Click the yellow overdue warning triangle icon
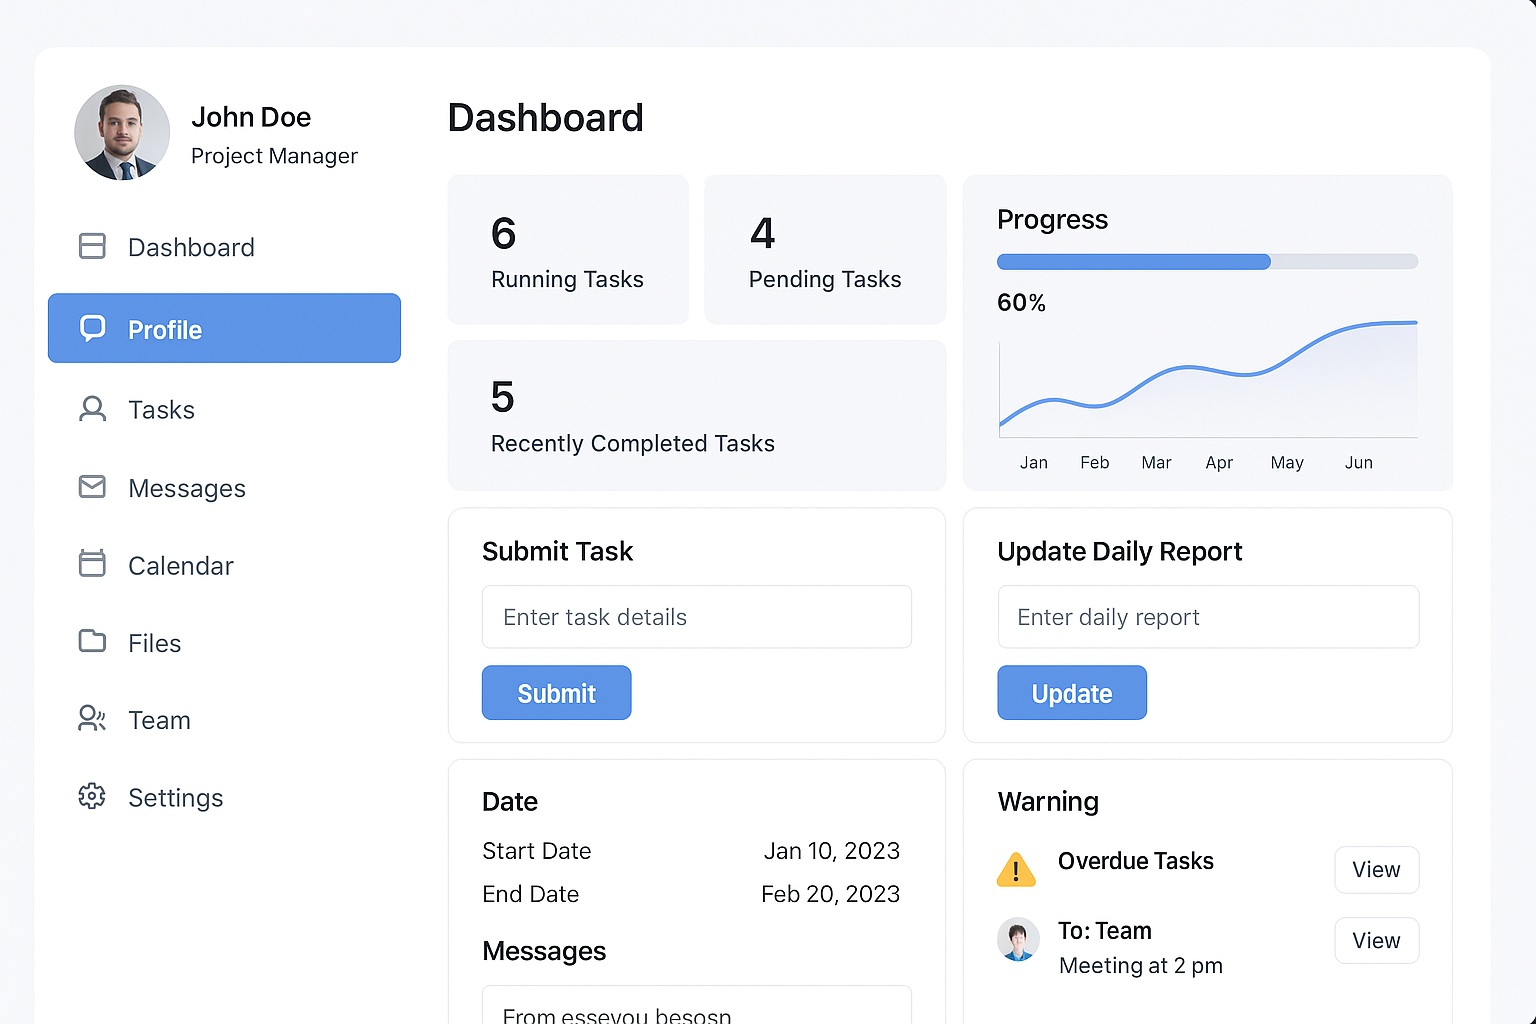The height and width of the screenshot is (1024, 1536). coord(1016,870)
